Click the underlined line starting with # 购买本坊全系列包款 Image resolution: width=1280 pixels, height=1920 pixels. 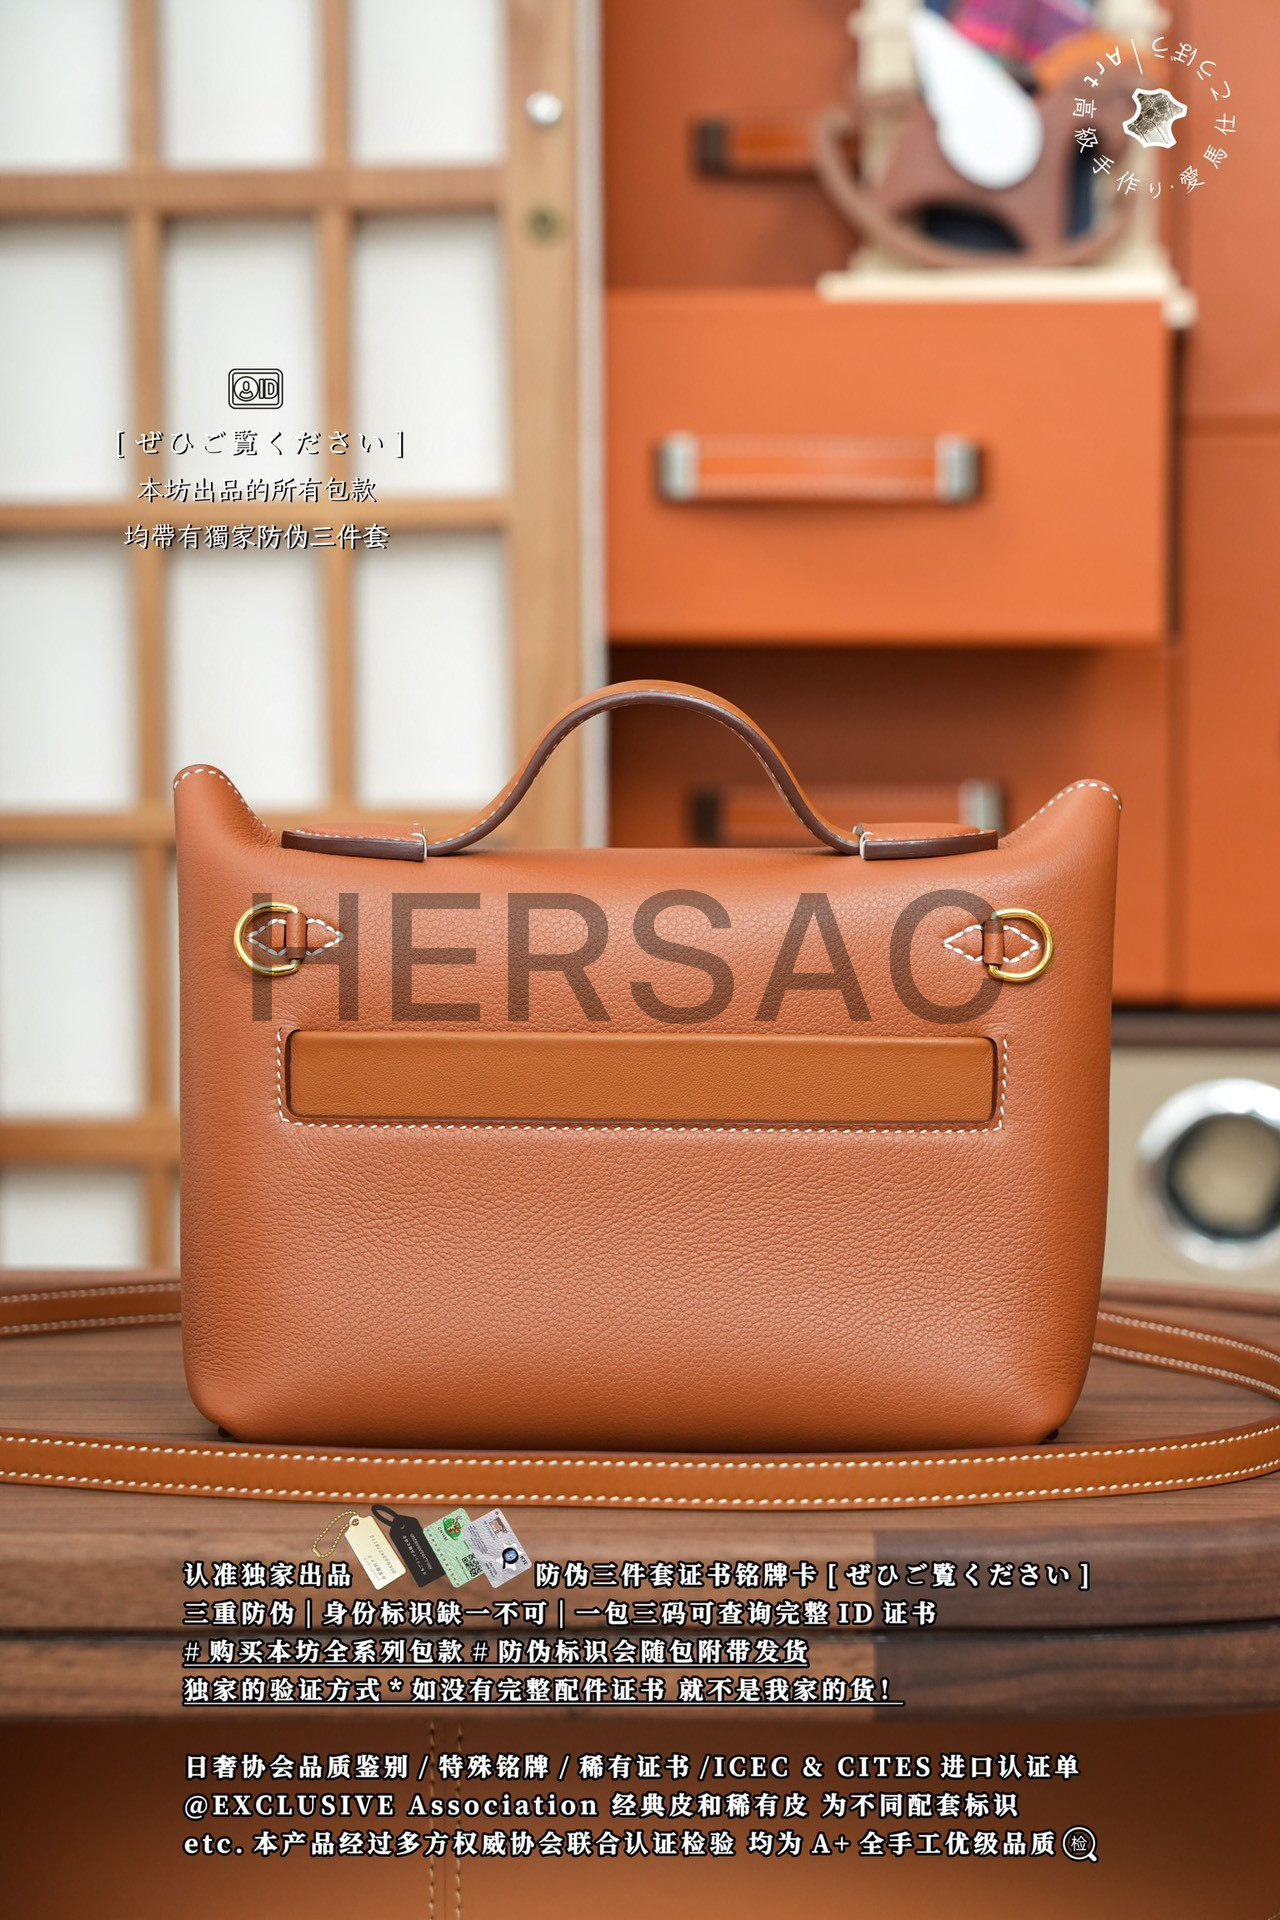pos(496,1651)
